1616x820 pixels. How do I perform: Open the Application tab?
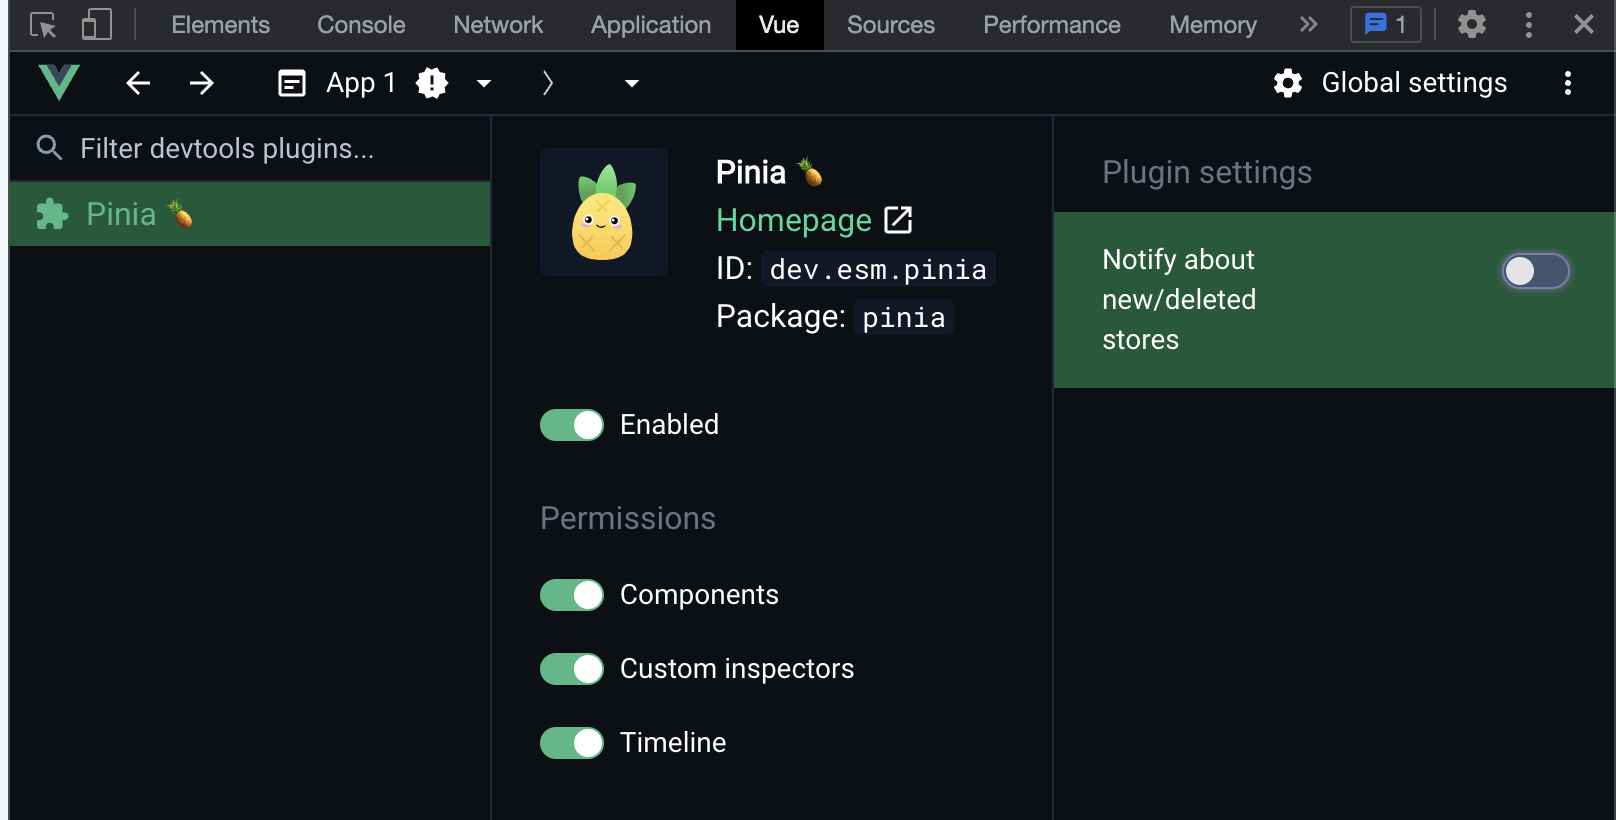click(x=651, y=25)
